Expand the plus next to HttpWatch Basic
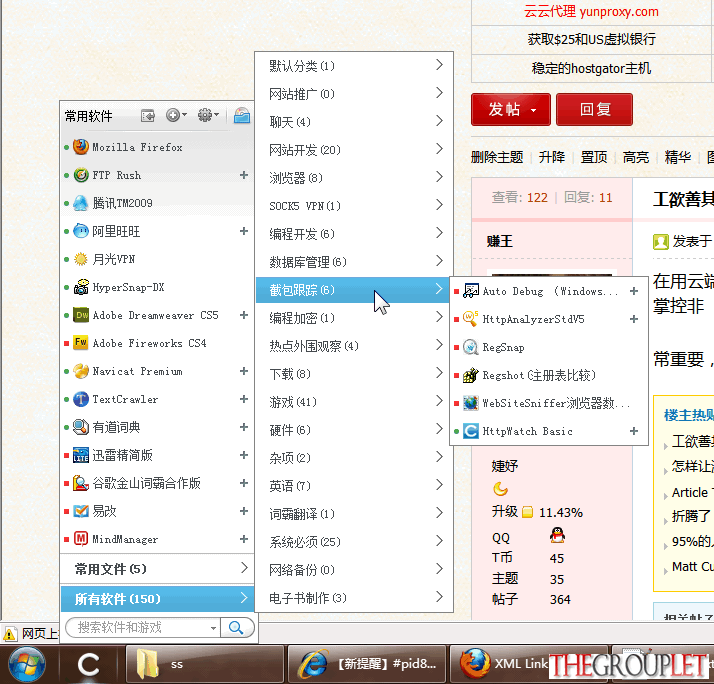Screen dimensions: 714x684 634,431
